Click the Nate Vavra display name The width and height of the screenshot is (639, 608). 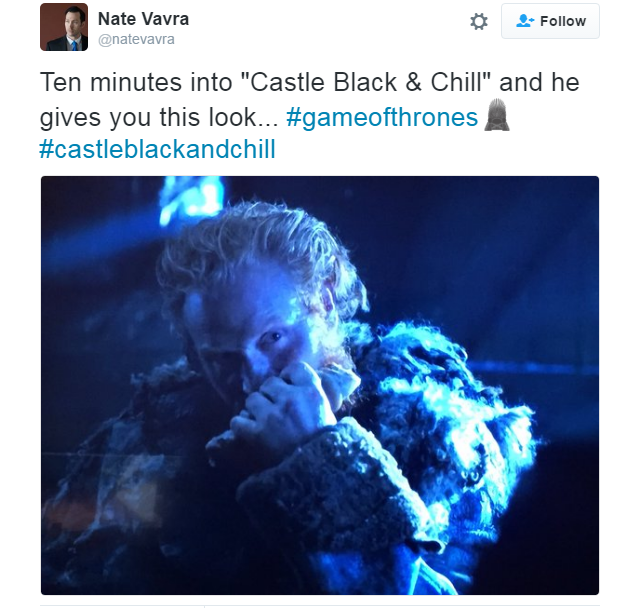click(x=143, y=19)
